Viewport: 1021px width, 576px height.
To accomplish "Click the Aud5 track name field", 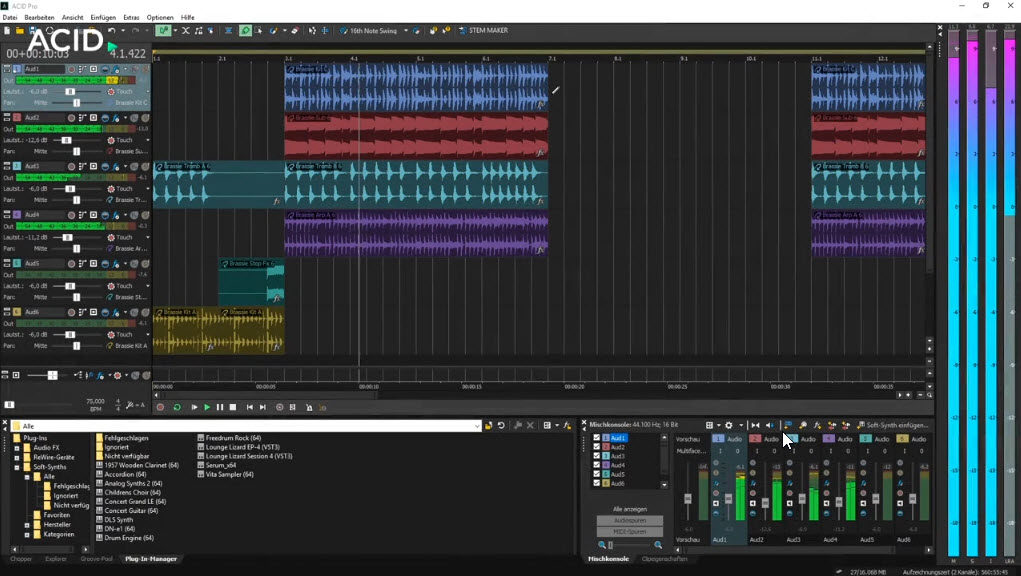I will (x=44, y=264).
